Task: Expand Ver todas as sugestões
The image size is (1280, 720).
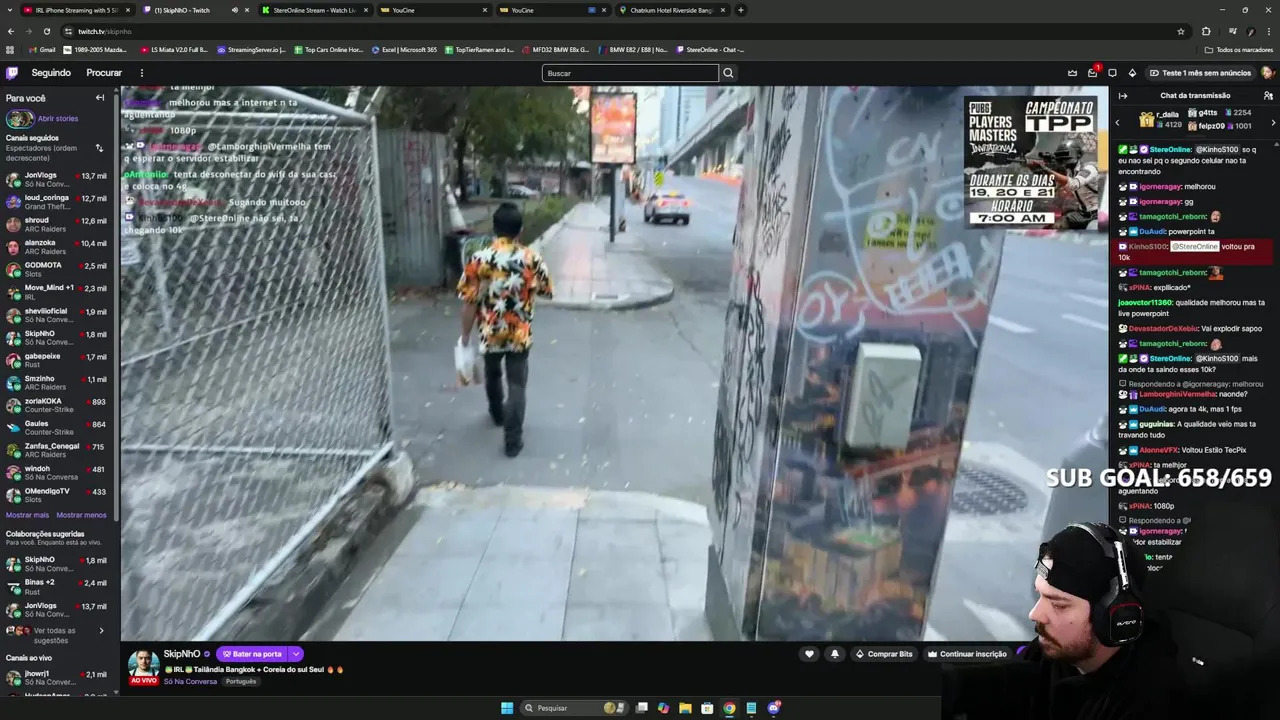Action: [57, 634]
